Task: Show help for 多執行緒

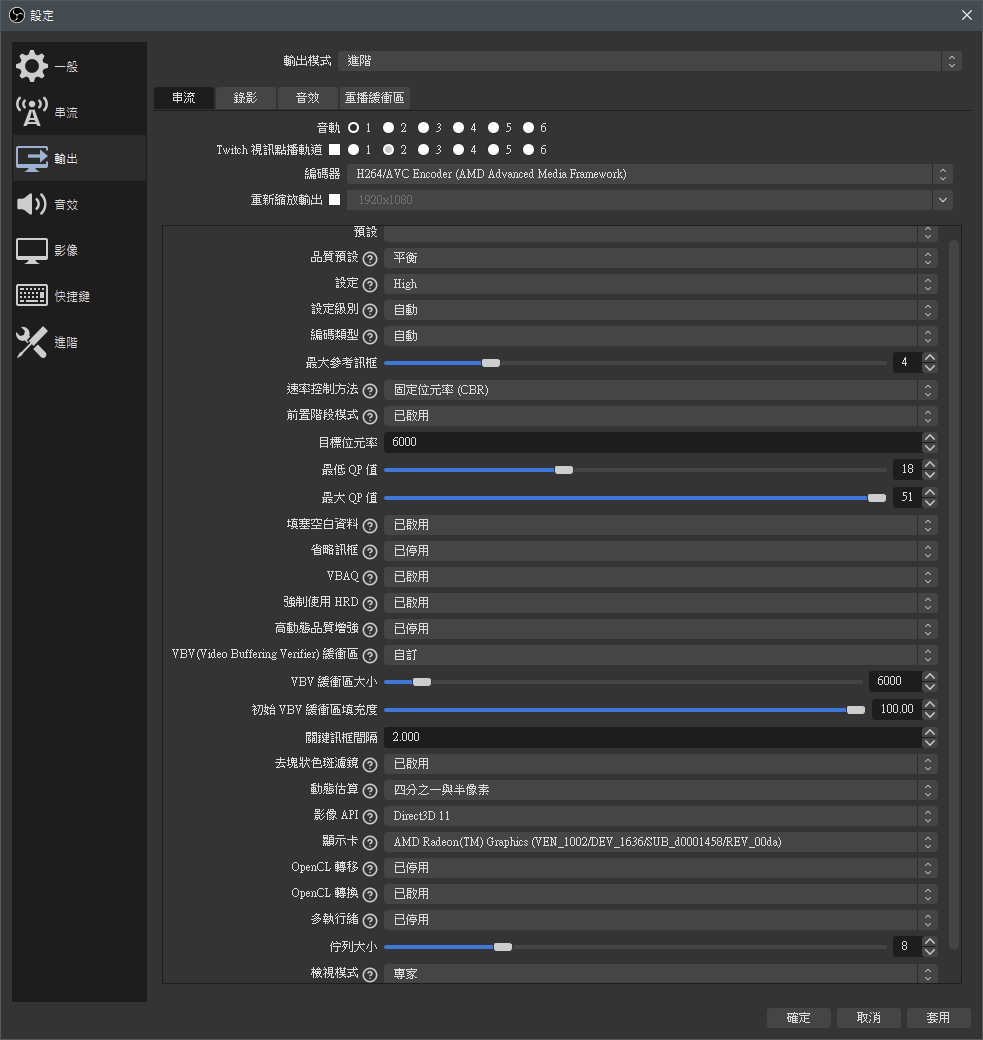Action: 370,921
